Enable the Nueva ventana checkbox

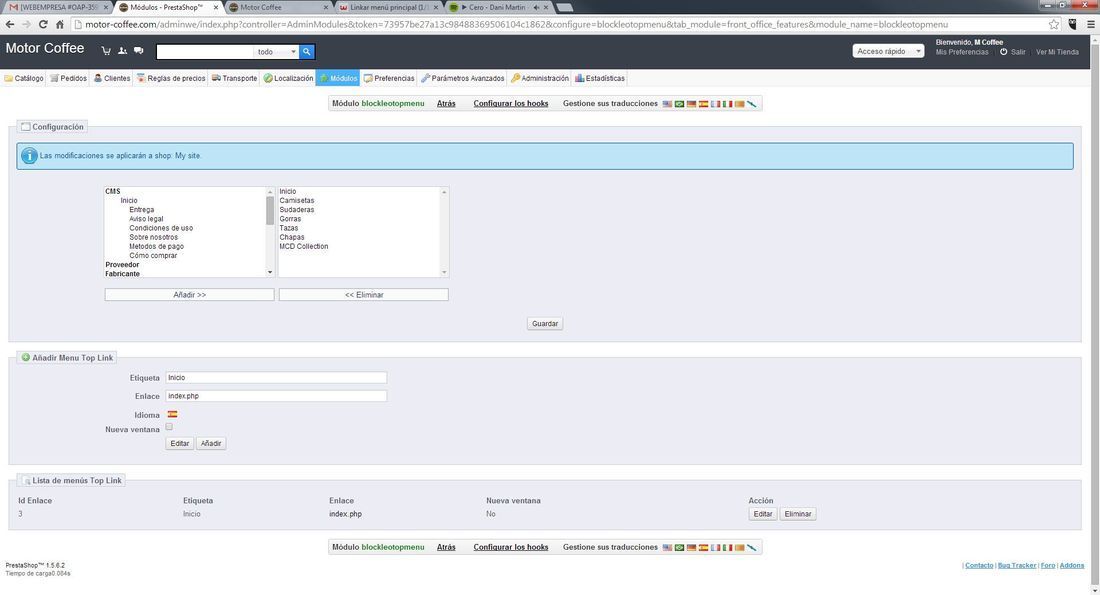click(x=169, y=427)
